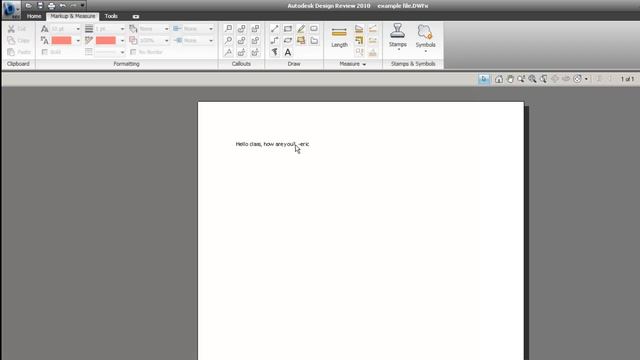Switch to the Home ribbon tab
640x360 pixels.
click(x=34, y=16)
